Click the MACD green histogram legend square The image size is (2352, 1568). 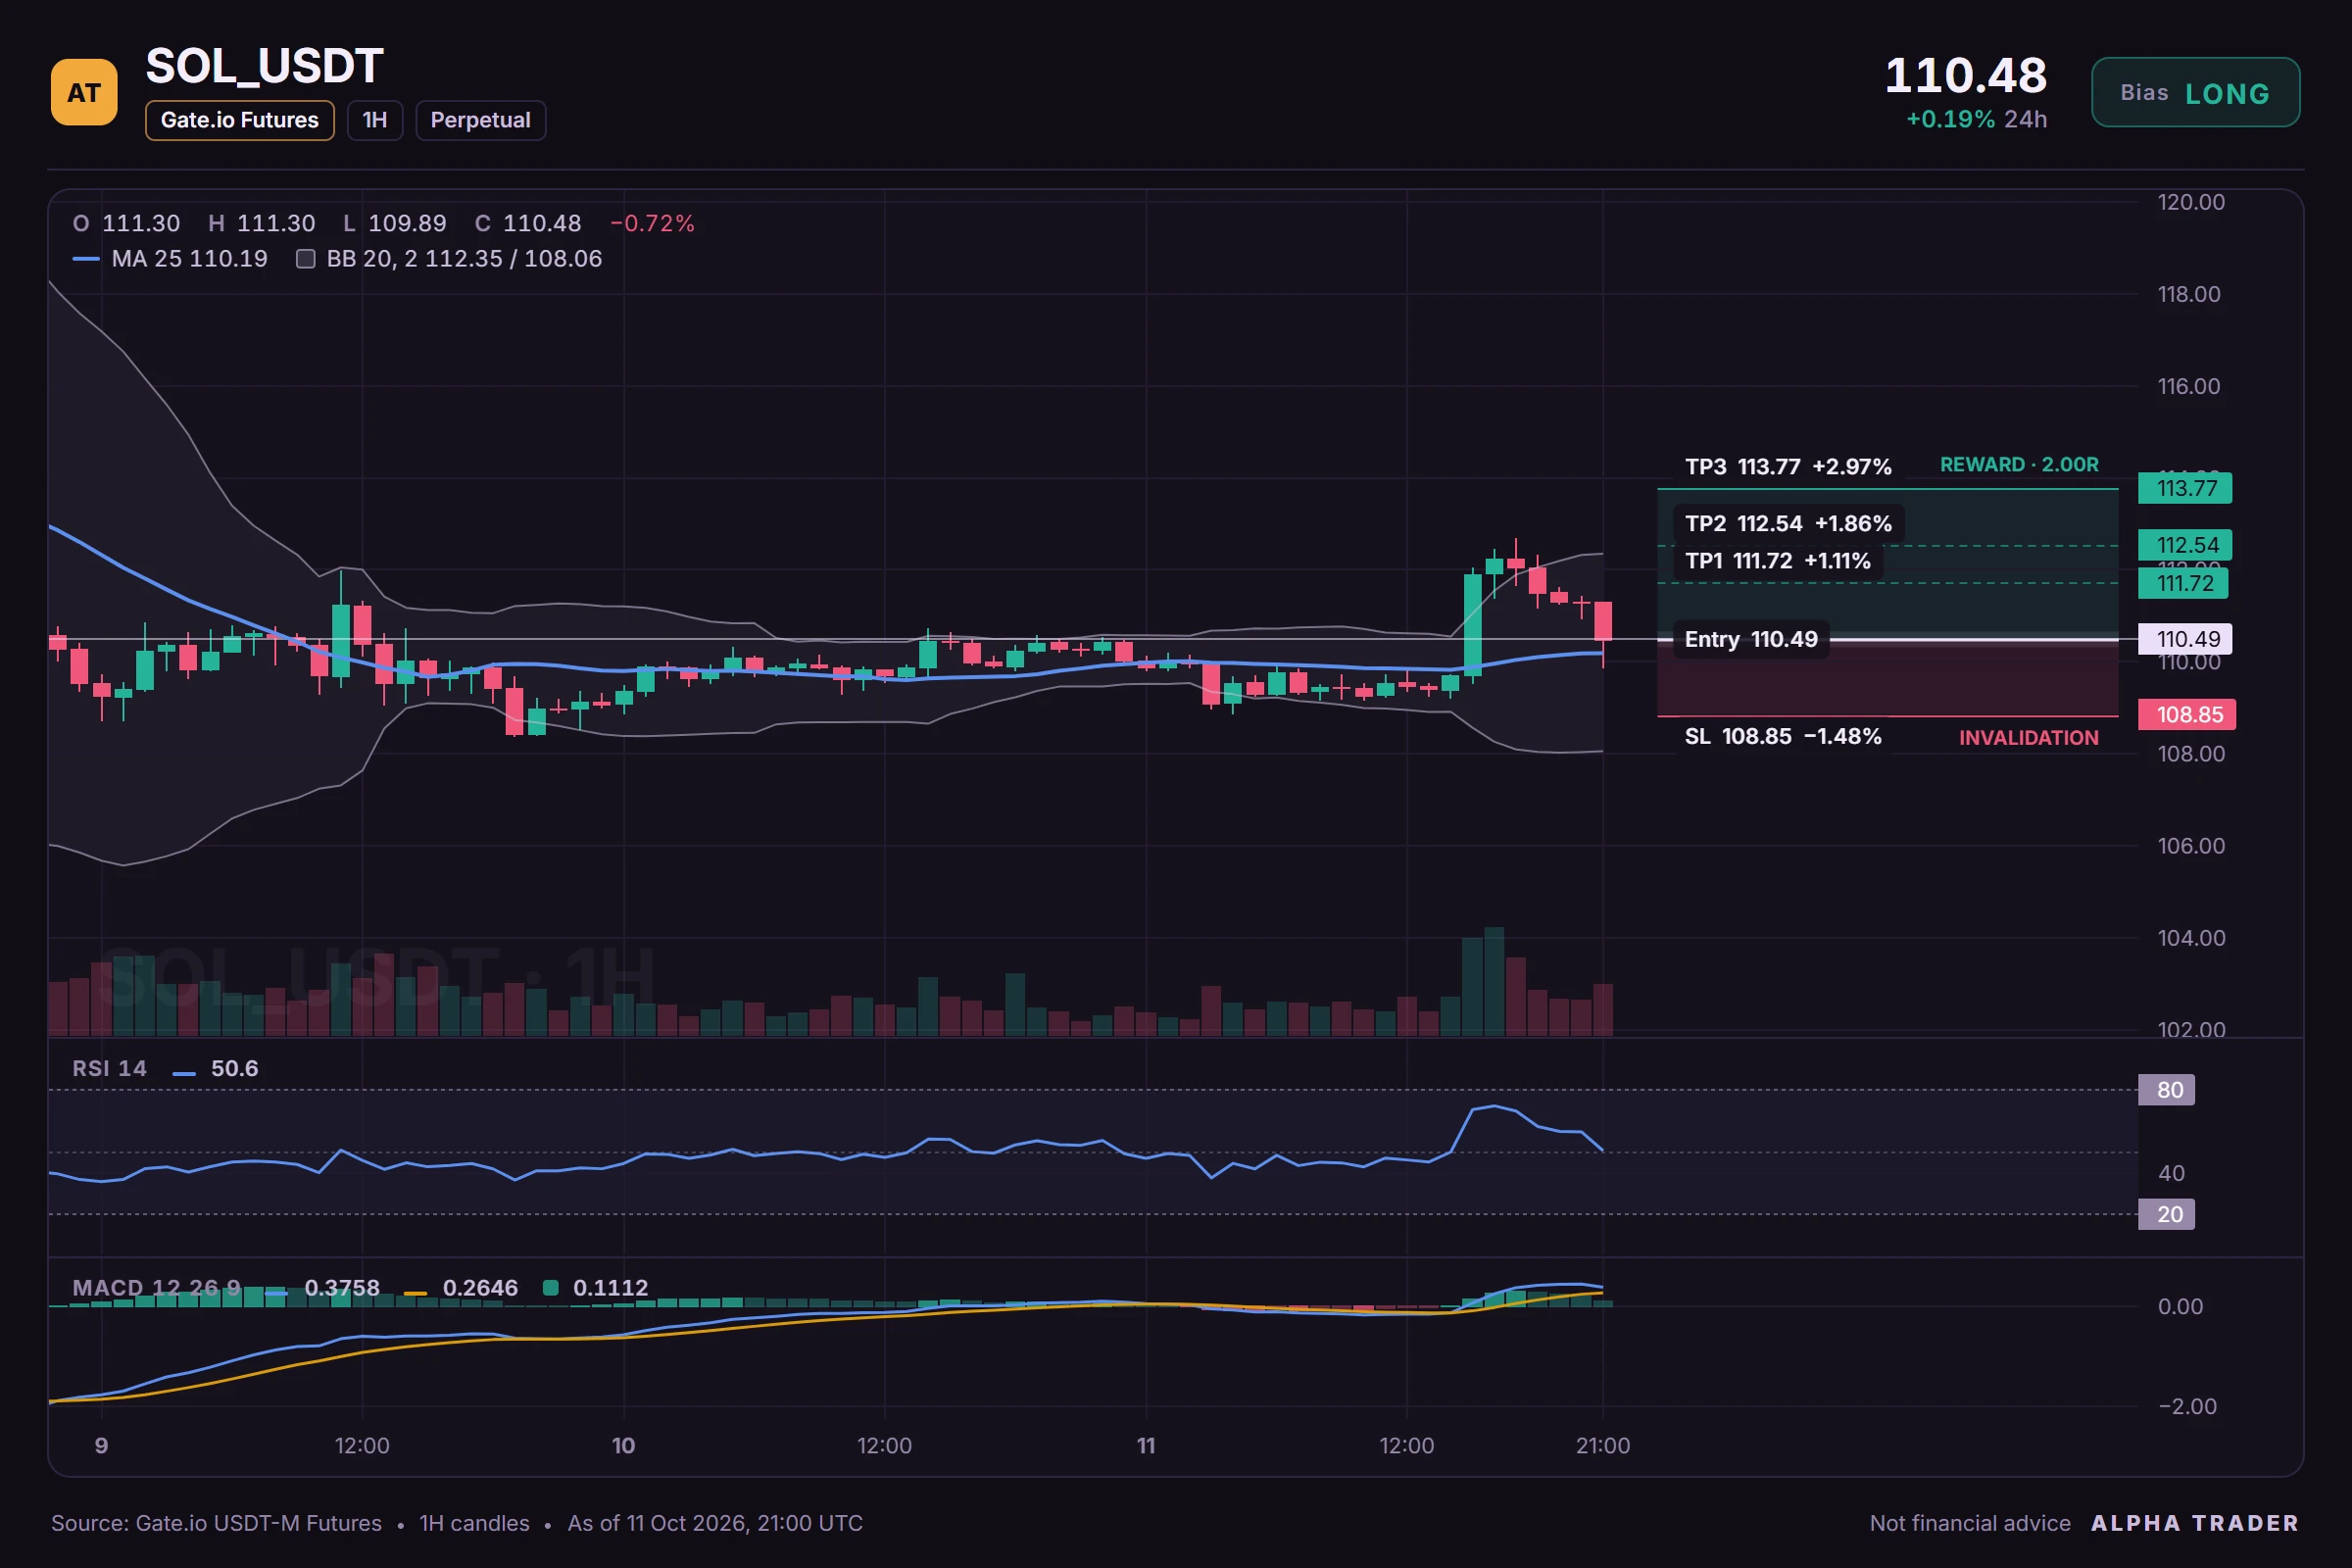coord(550,1288)
